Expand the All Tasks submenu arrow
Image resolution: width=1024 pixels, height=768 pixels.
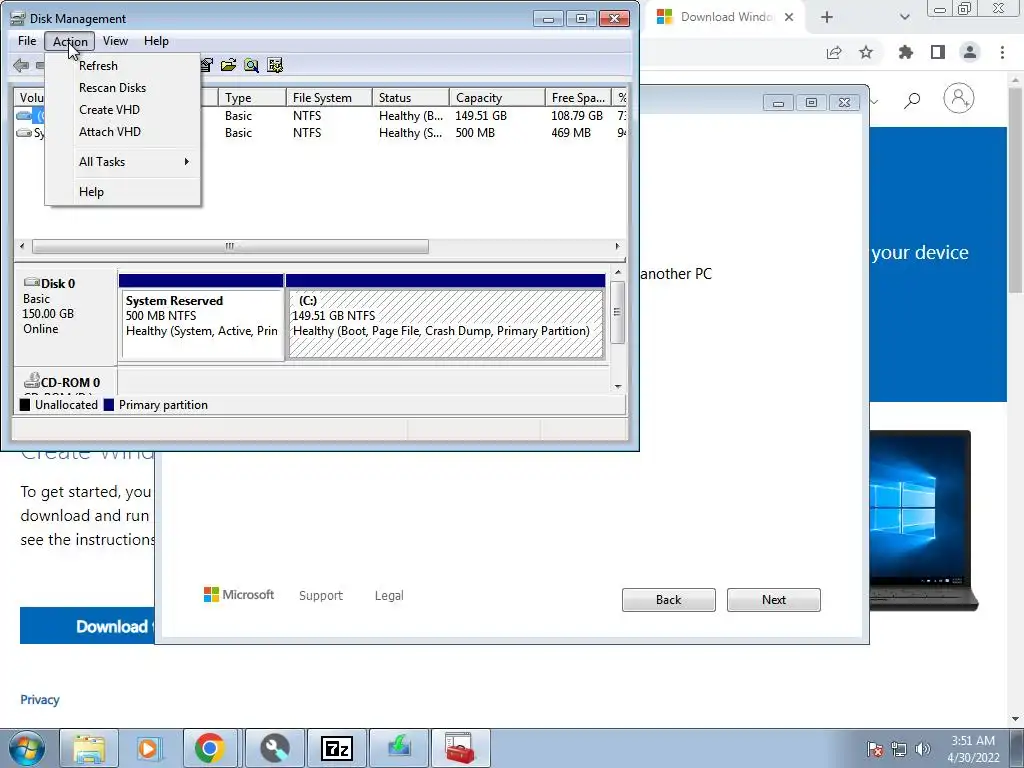pyautogui.click(x=187, y=162)
